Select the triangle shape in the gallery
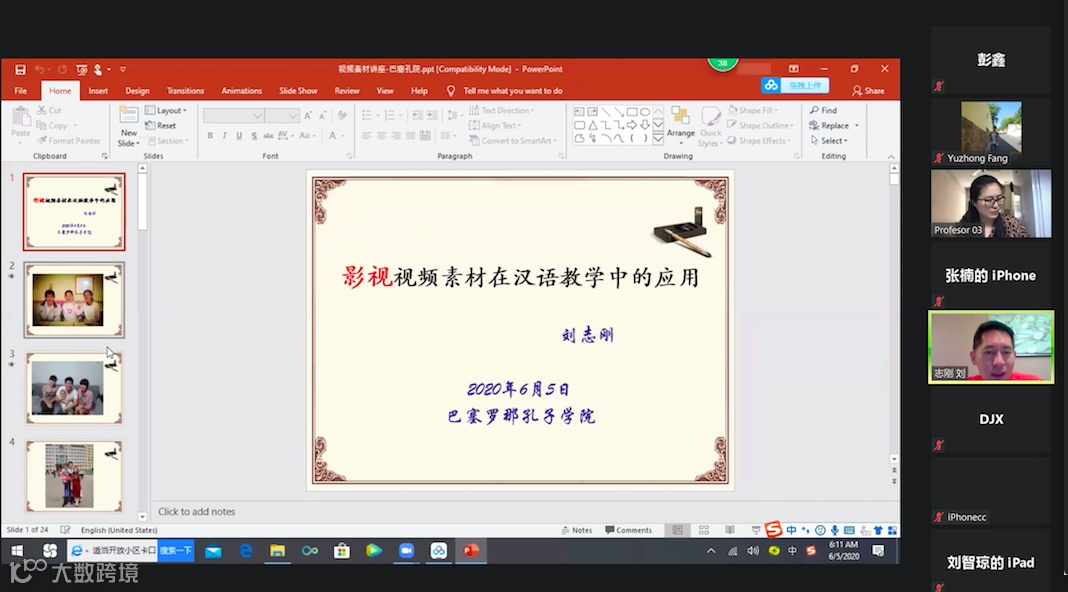Screen dimensions: 1068x592 point(593,125)
